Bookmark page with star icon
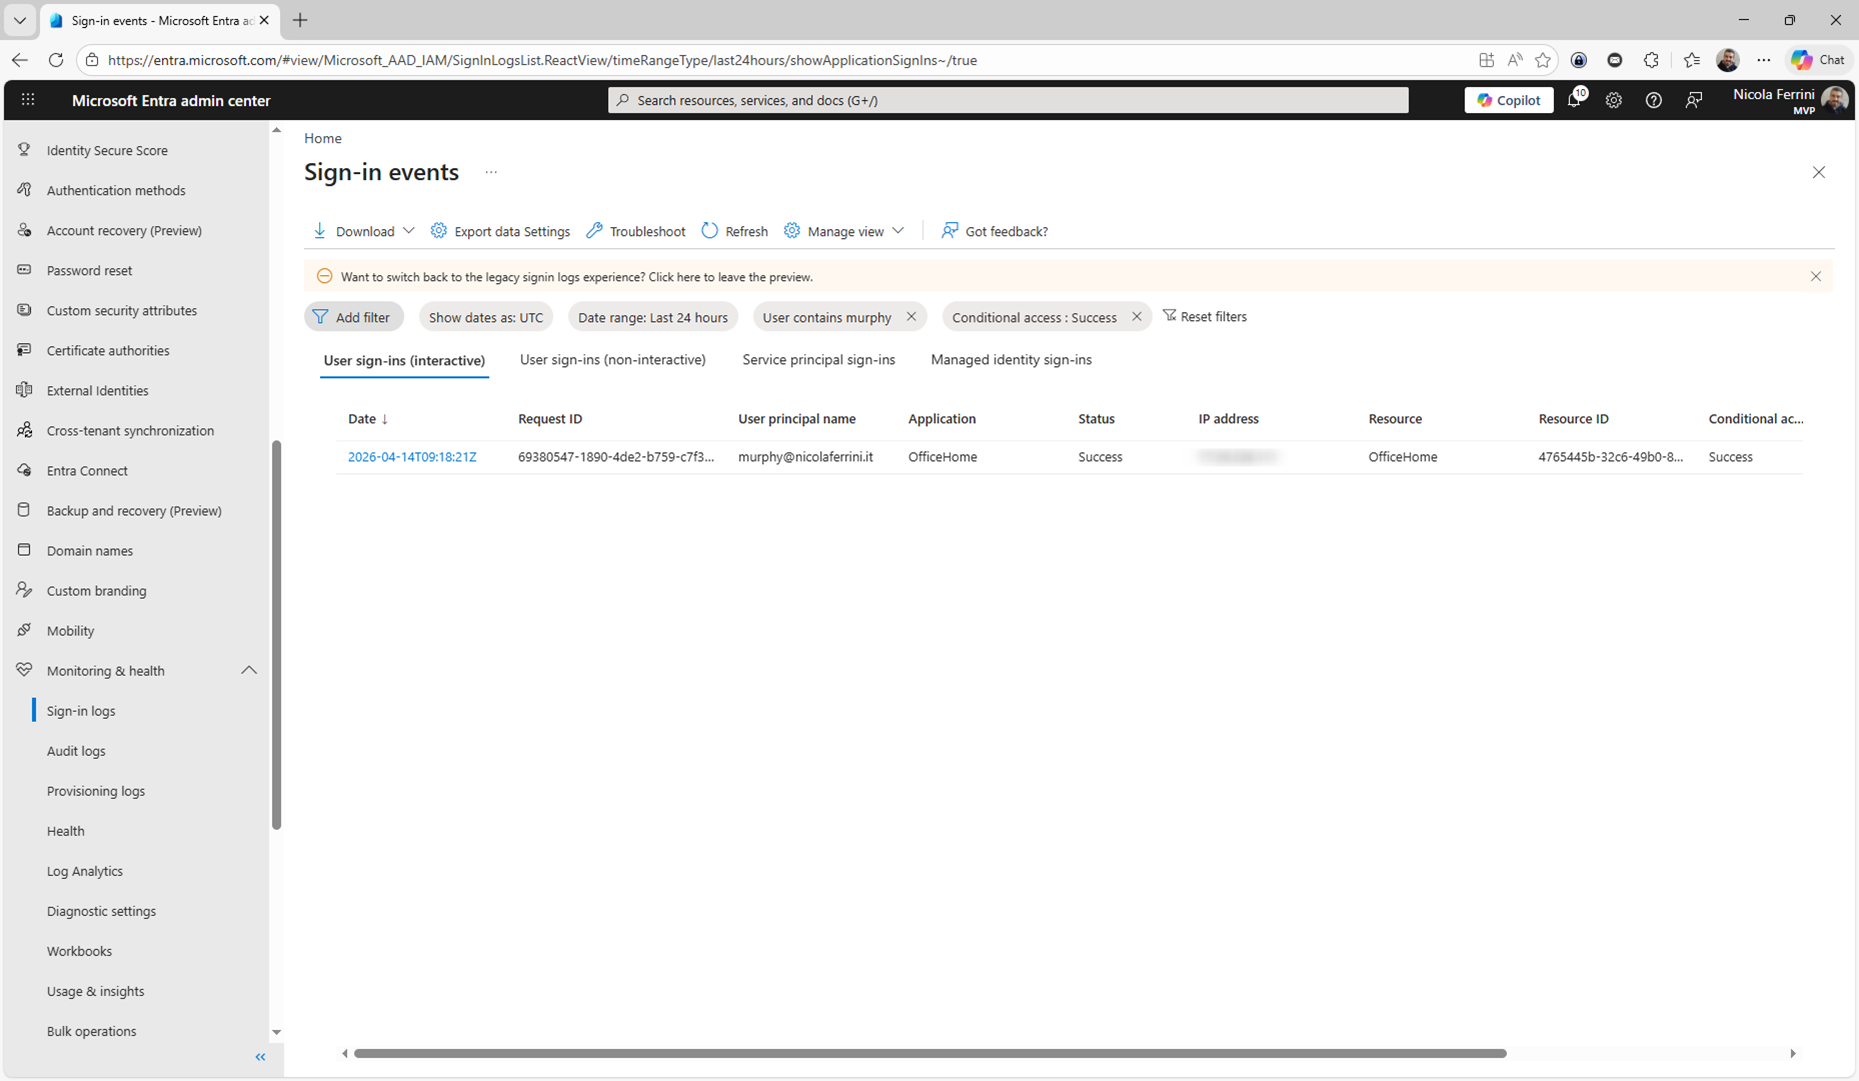 pos(1543,60)
